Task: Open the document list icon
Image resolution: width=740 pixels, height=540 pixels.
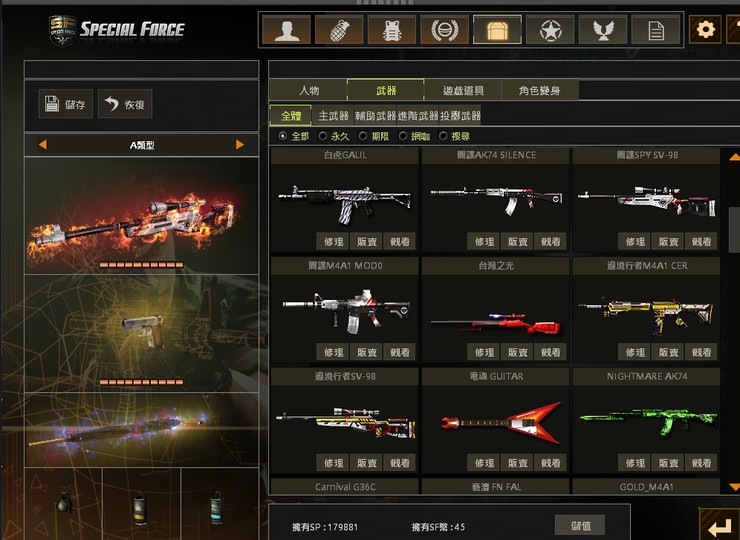Action: (656, 30)
